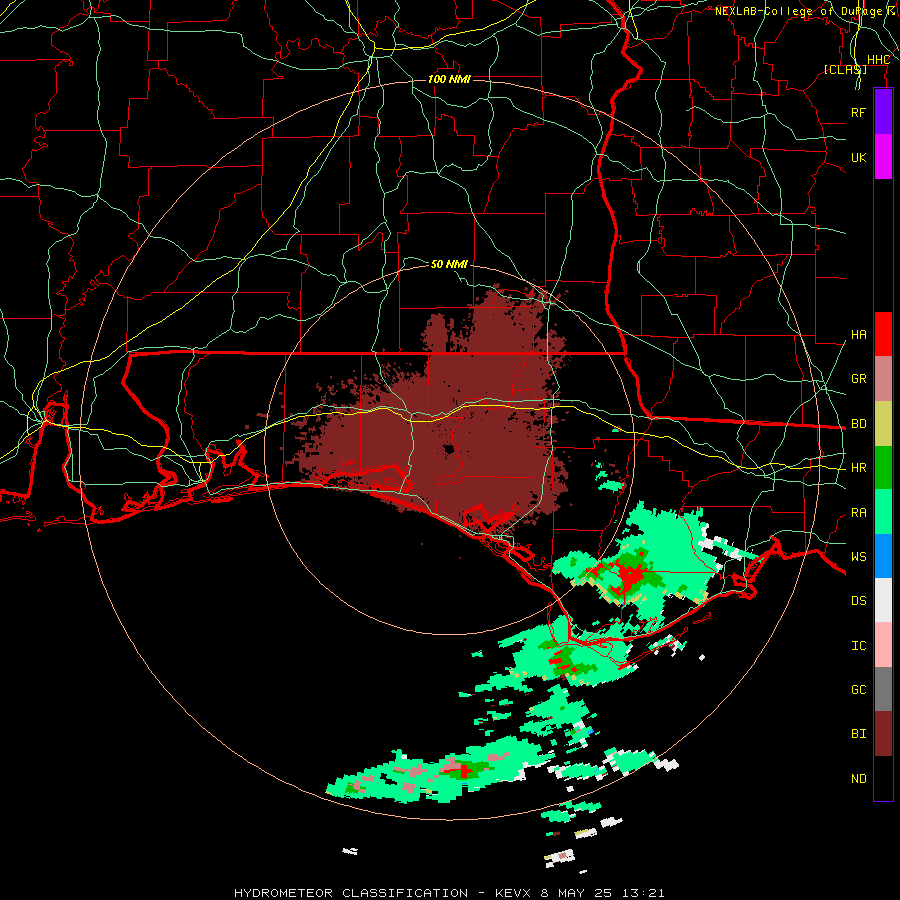
Task: Click the DS white legend swatch
Action: pyautogui.click(x=883, y=600)
